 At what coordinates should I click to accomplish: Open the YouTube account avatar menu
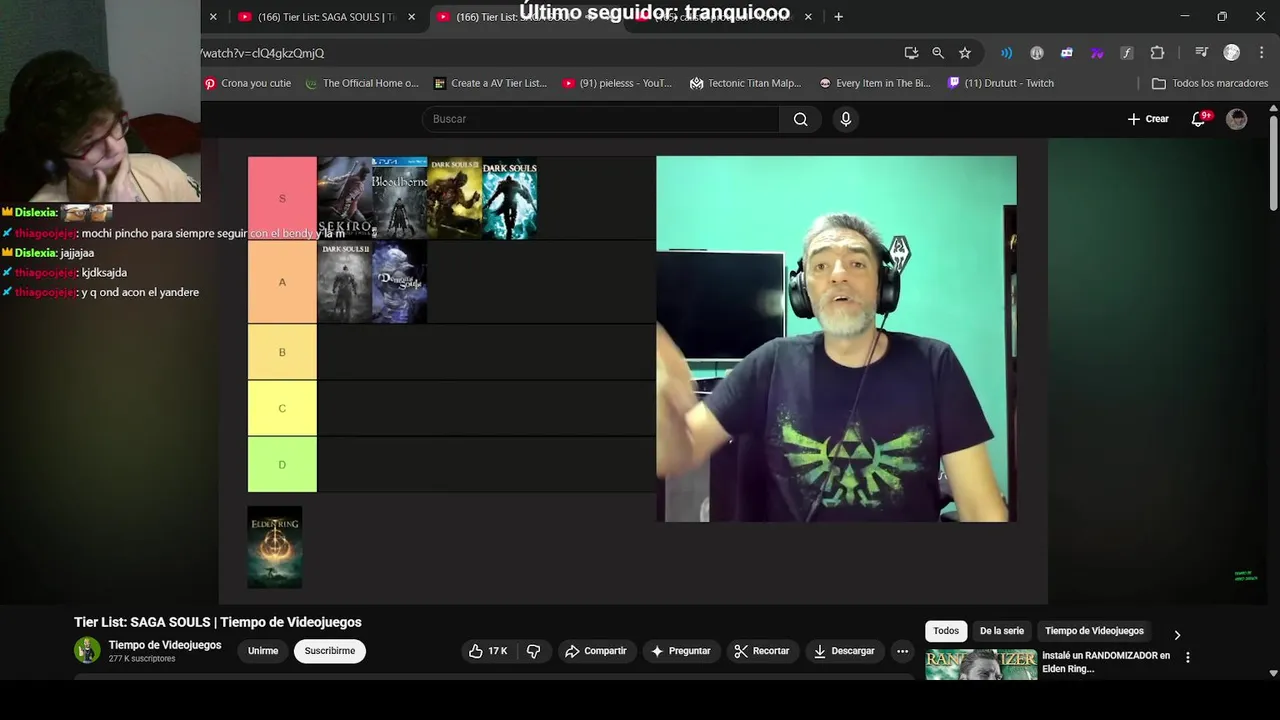[1237, 119]
